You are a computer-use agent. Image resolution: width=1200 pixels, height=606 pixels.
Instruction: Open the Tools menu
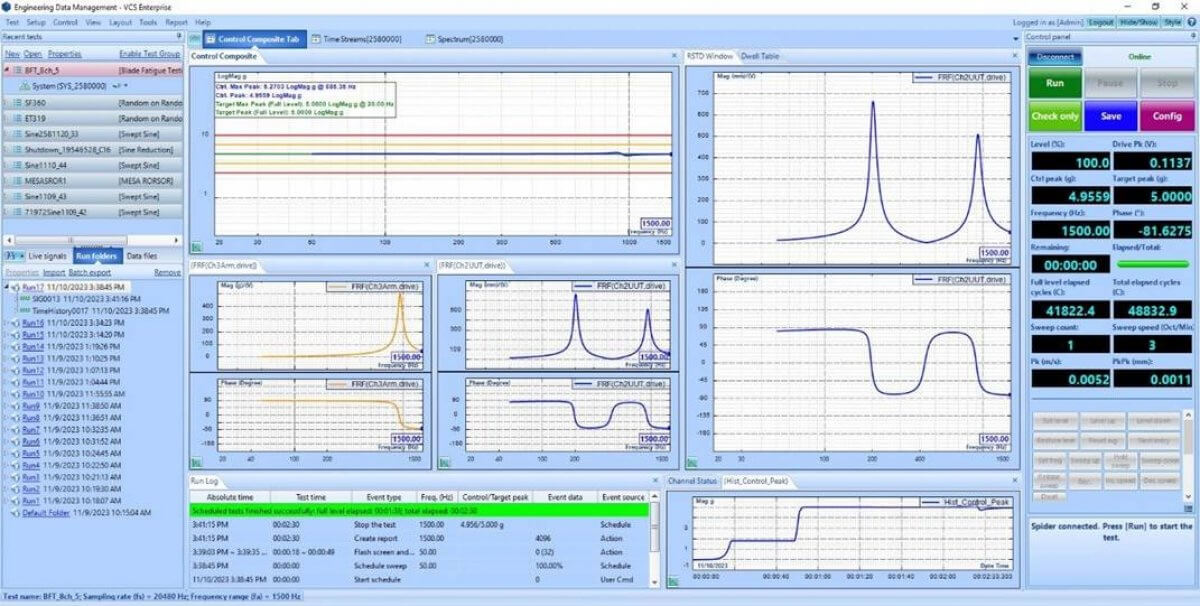(148, 22)
